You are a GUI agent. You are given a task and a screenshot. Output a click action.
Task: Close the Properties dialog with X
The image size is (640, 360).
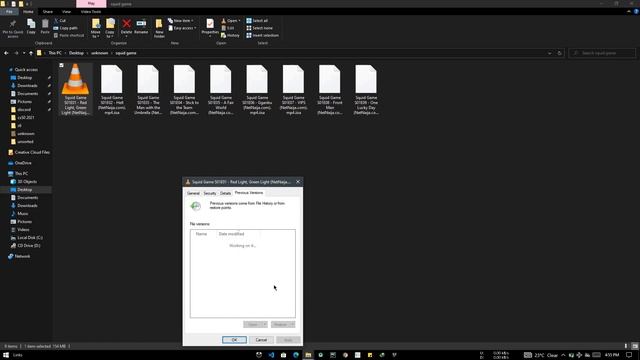(x=298, y=182)
